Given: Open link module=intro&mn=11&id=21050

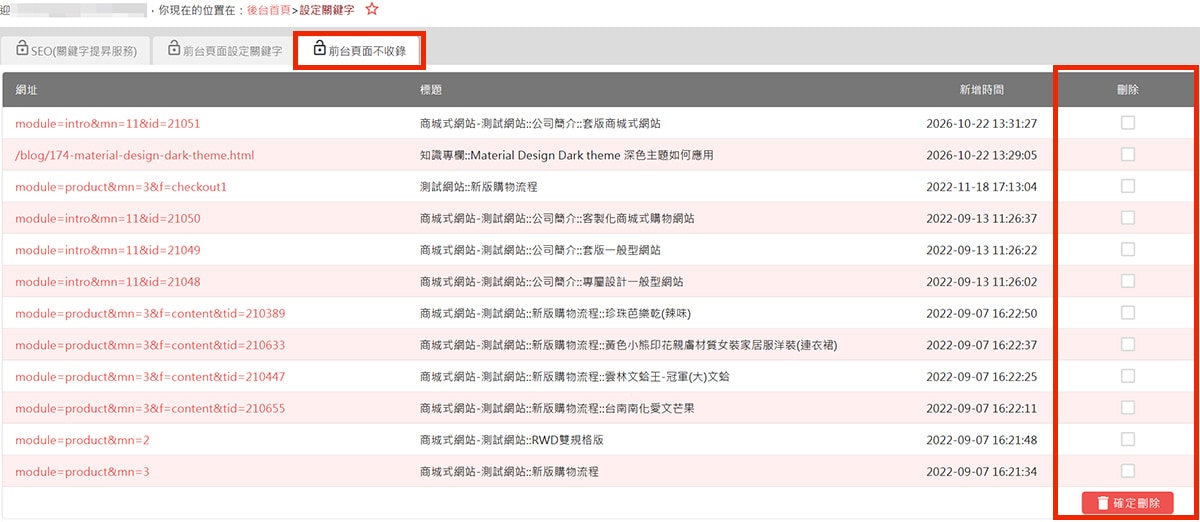Looking at the screenshot, I should [108, 219].
